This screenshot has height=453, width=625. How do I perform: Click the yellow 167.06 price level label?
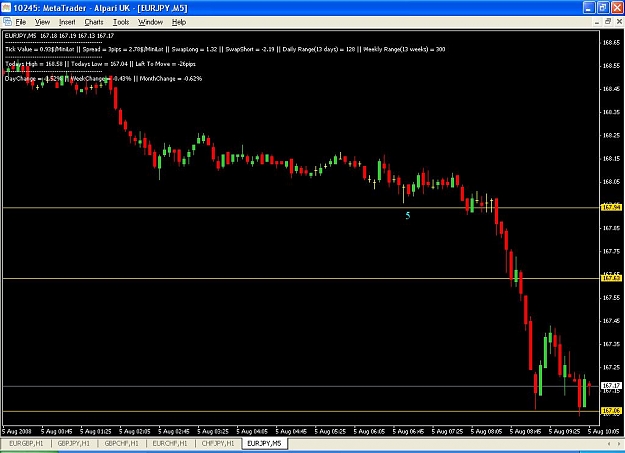click(x=611, y=411)
